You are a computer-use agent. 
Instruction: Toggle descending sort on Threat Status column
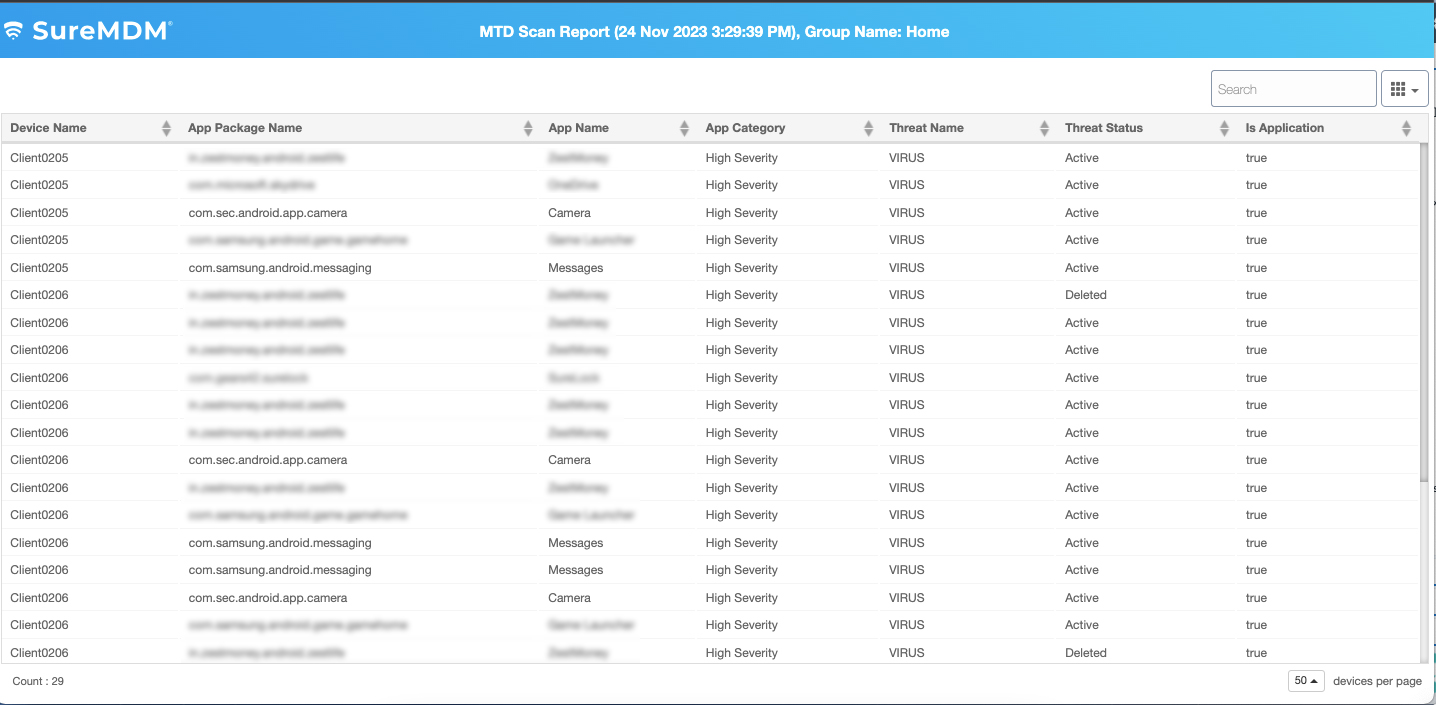tap(1224, 132)
